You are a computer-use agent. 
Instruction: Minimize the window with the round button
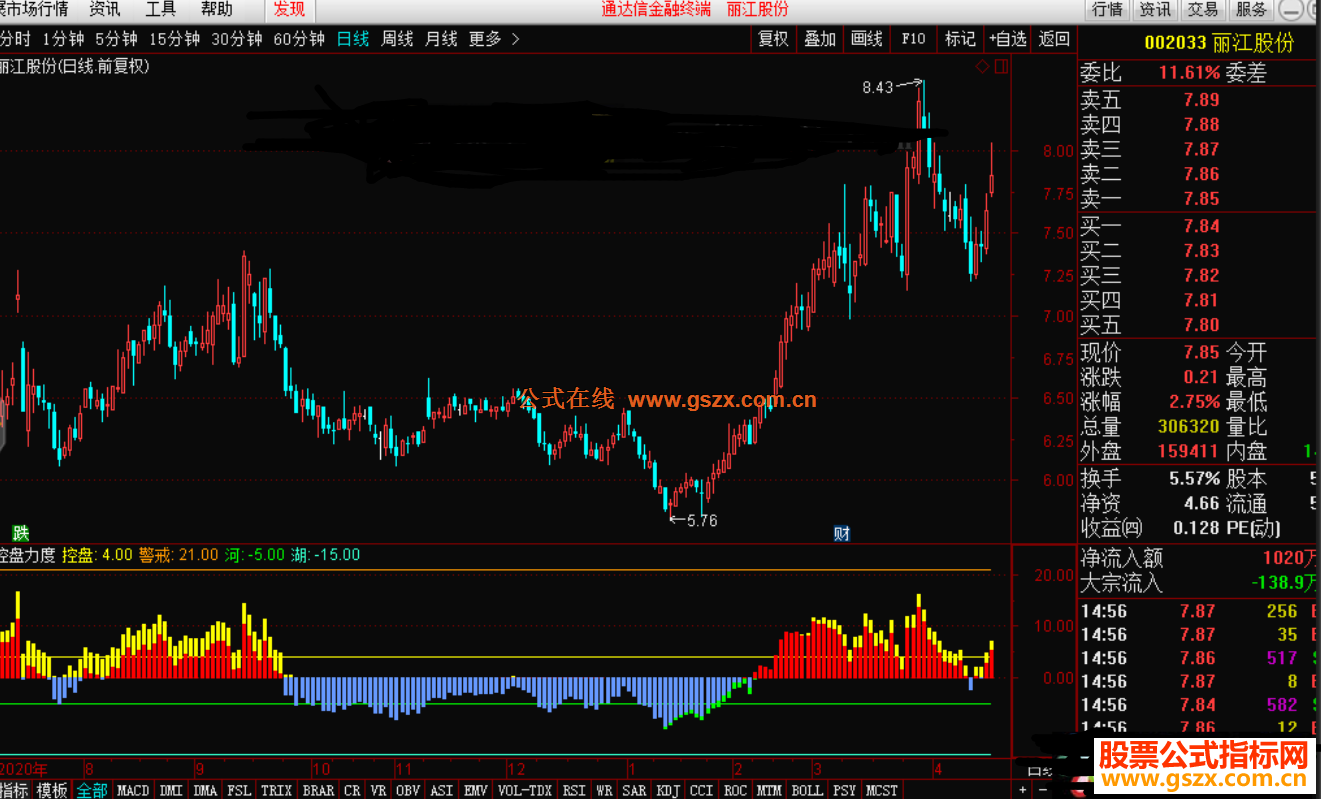point(1293,10)
